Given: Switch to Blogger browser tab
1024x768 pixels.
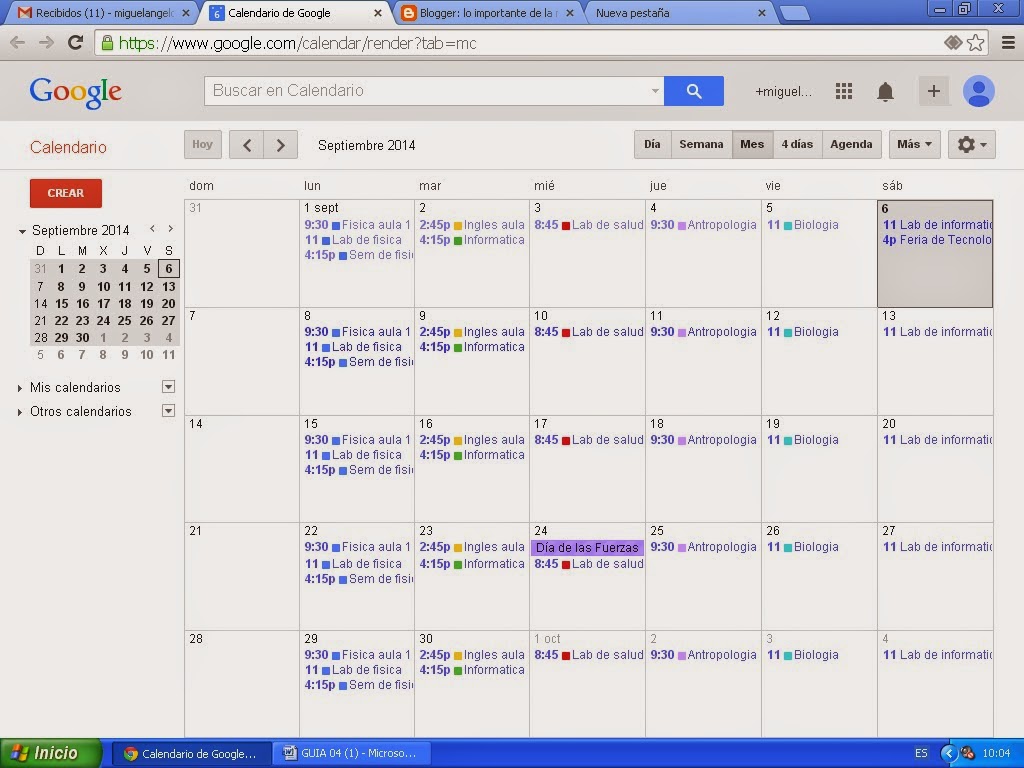Looking at the screenshot, I should click(487, 13).
